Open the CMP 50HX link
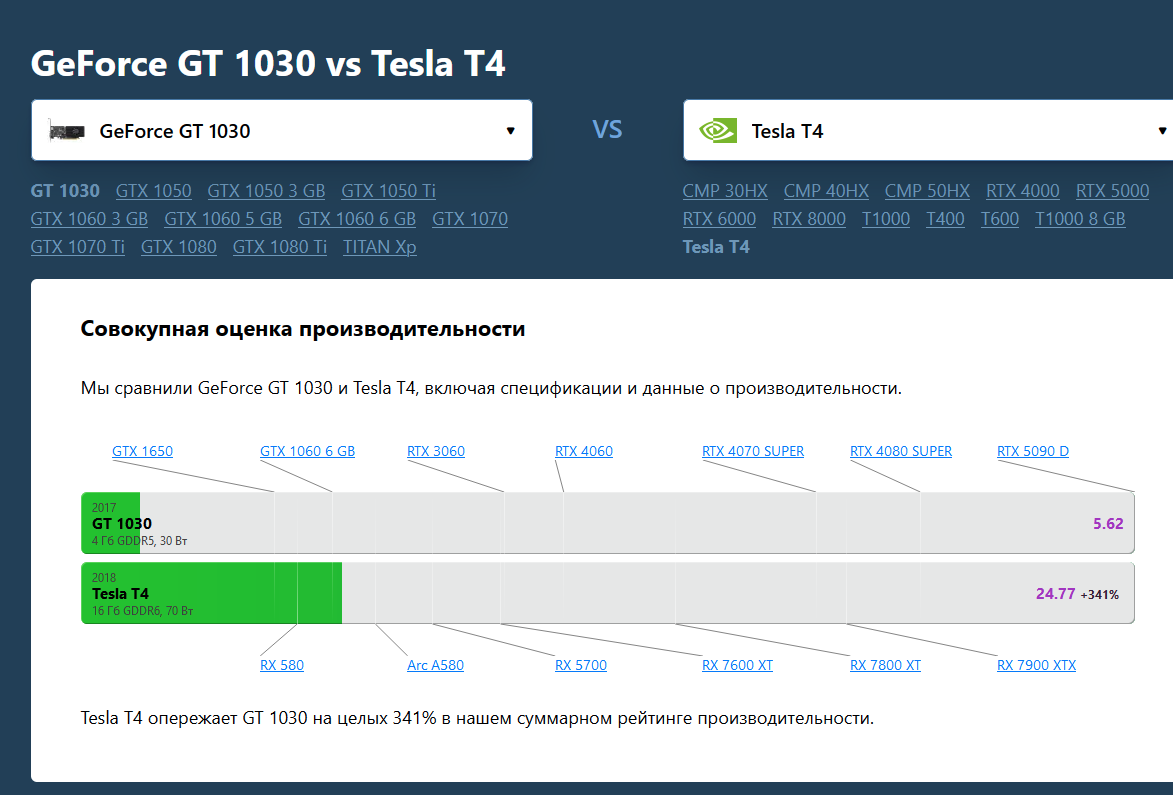 click(927, 191)
